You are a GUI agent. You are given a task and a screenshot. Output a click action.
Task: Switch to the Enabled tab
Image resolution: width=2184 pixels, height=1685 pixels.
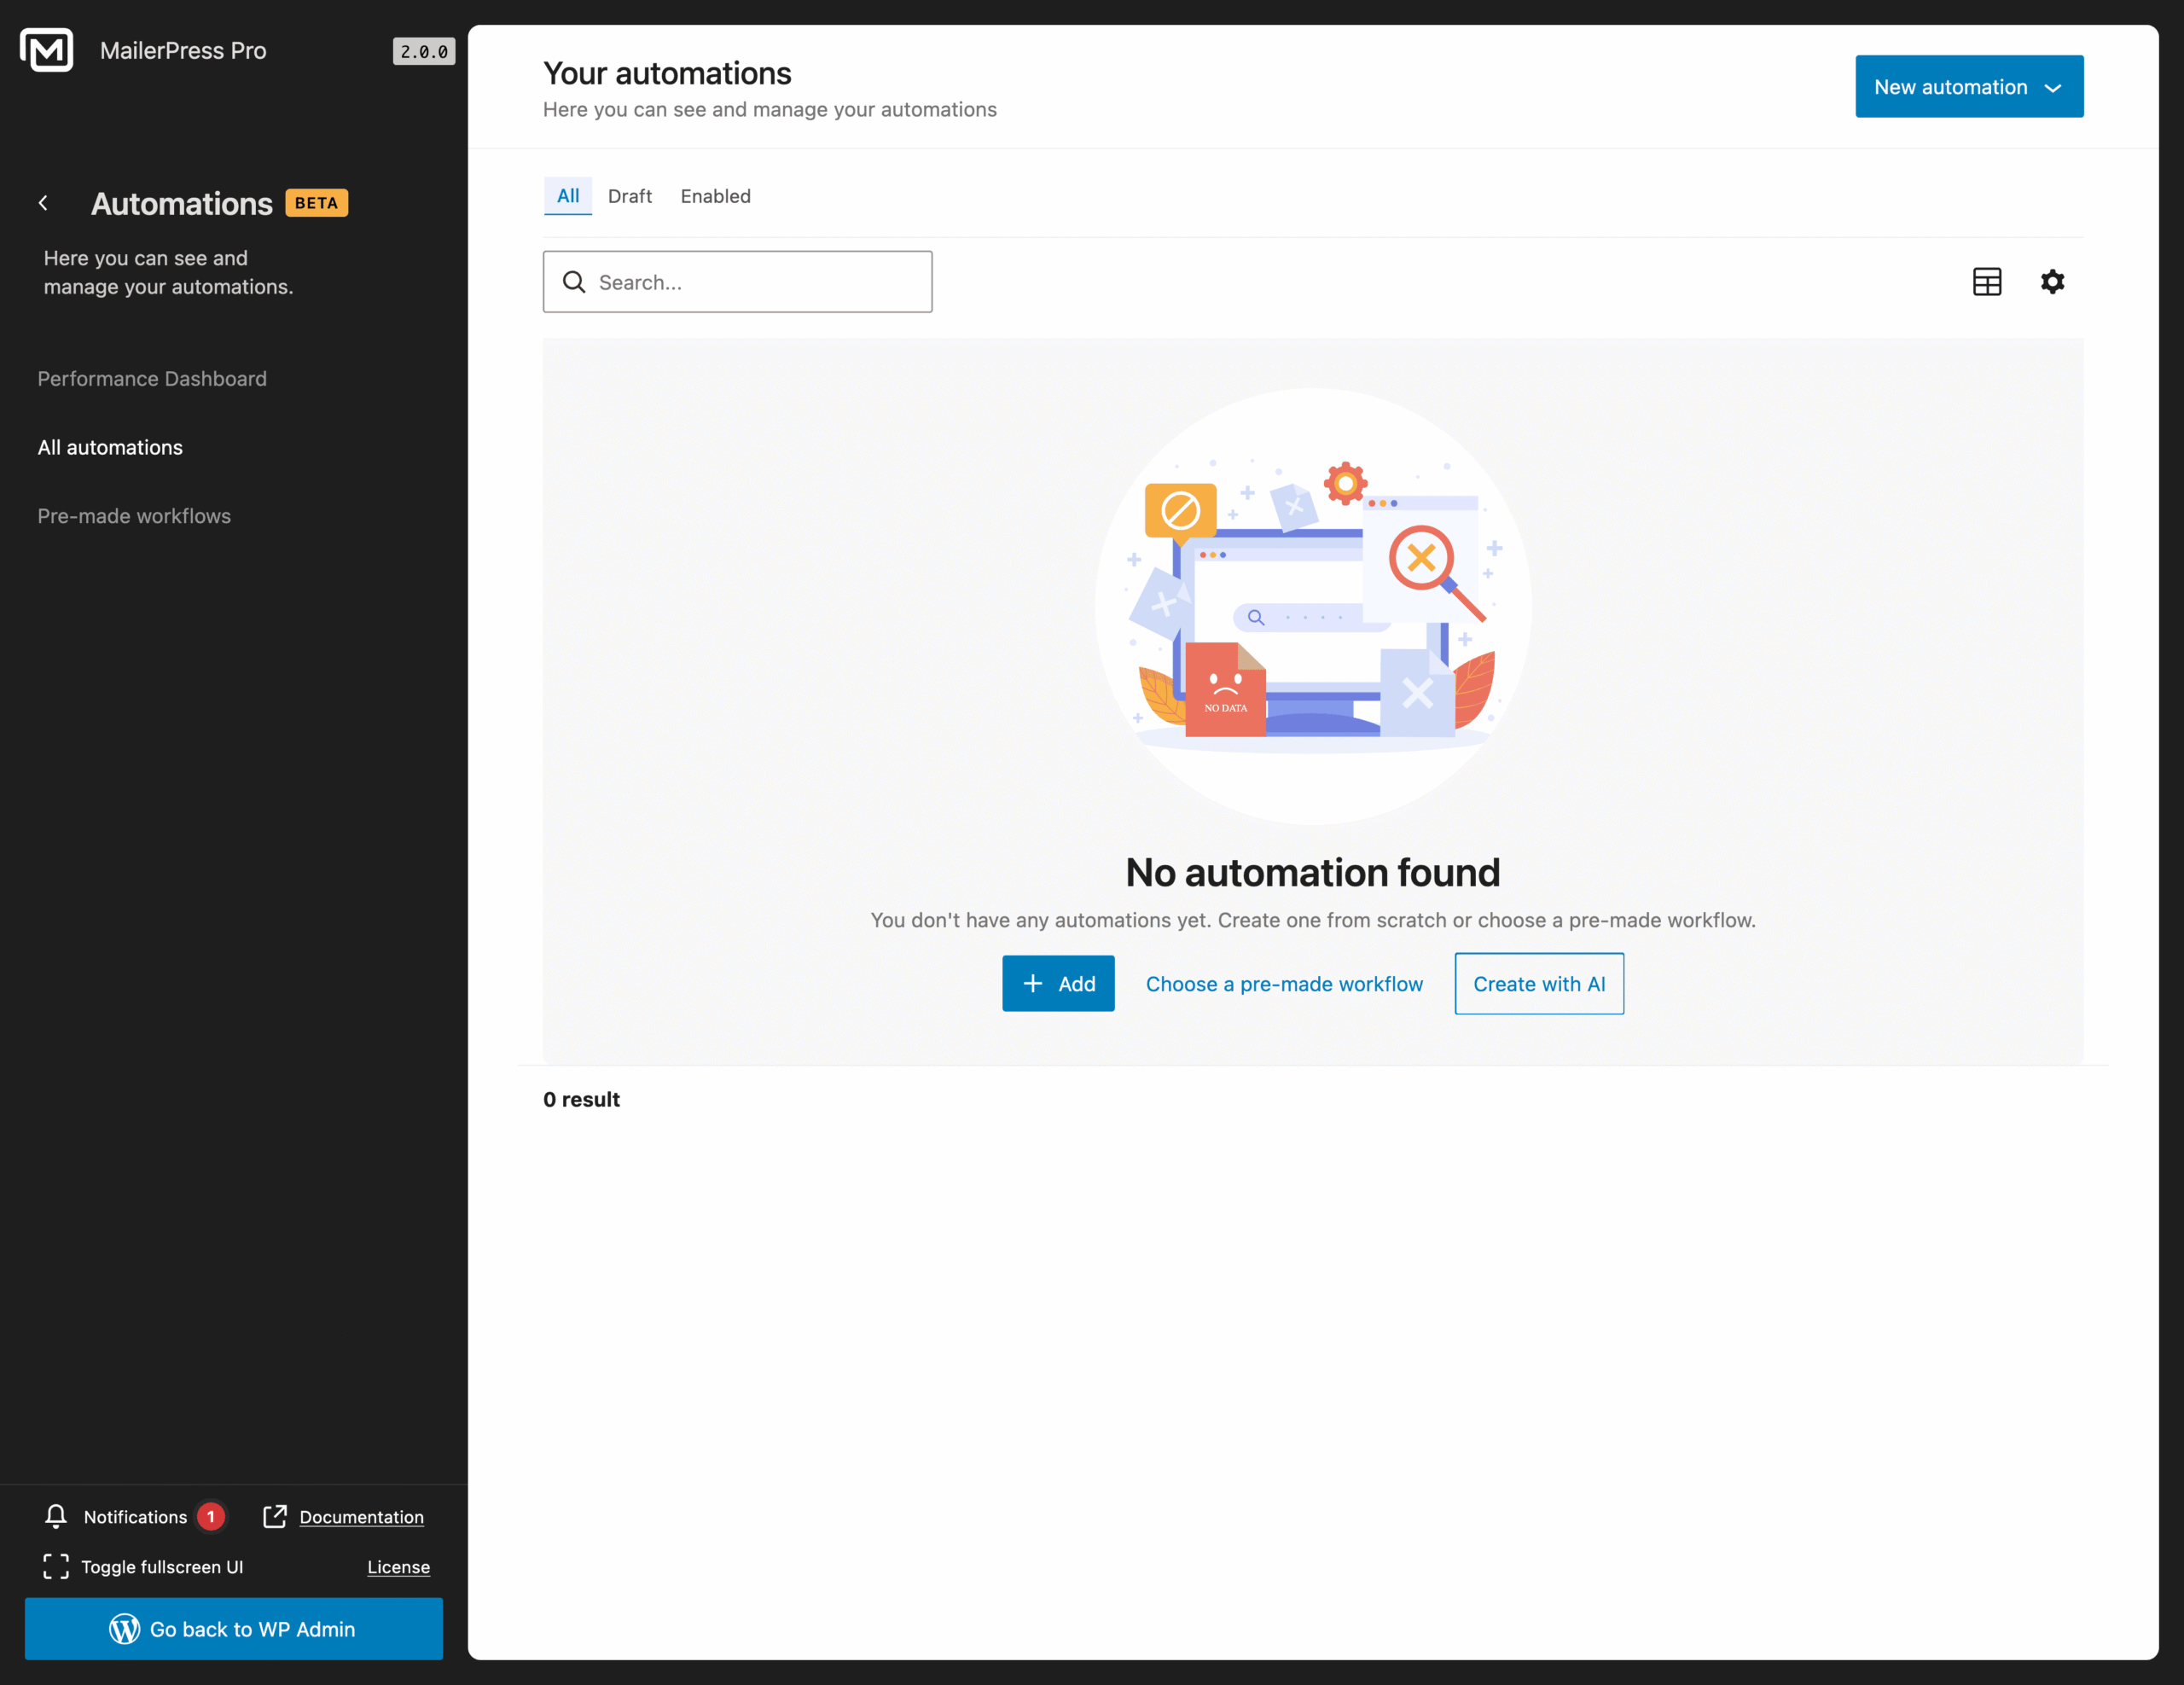[x=715, y=196]
